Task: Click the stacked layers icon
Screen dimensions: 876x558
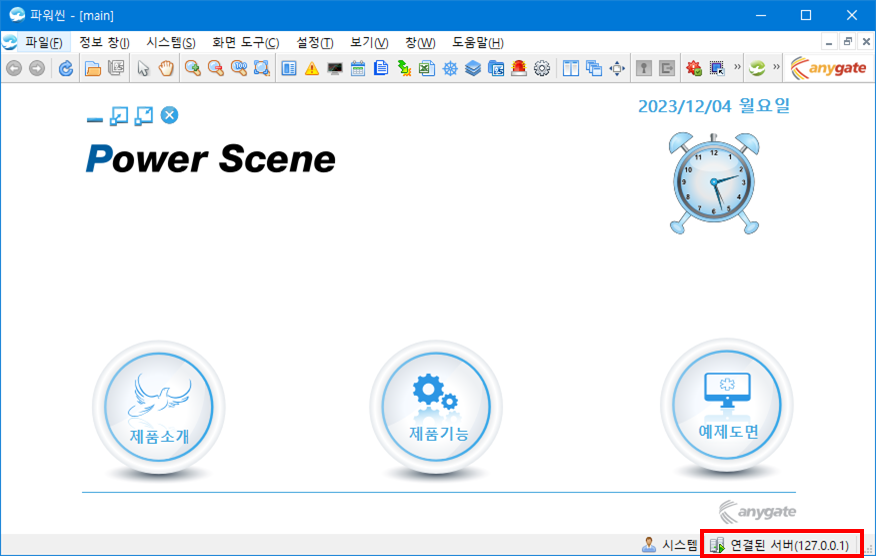Action: click(x=473, y=68)
